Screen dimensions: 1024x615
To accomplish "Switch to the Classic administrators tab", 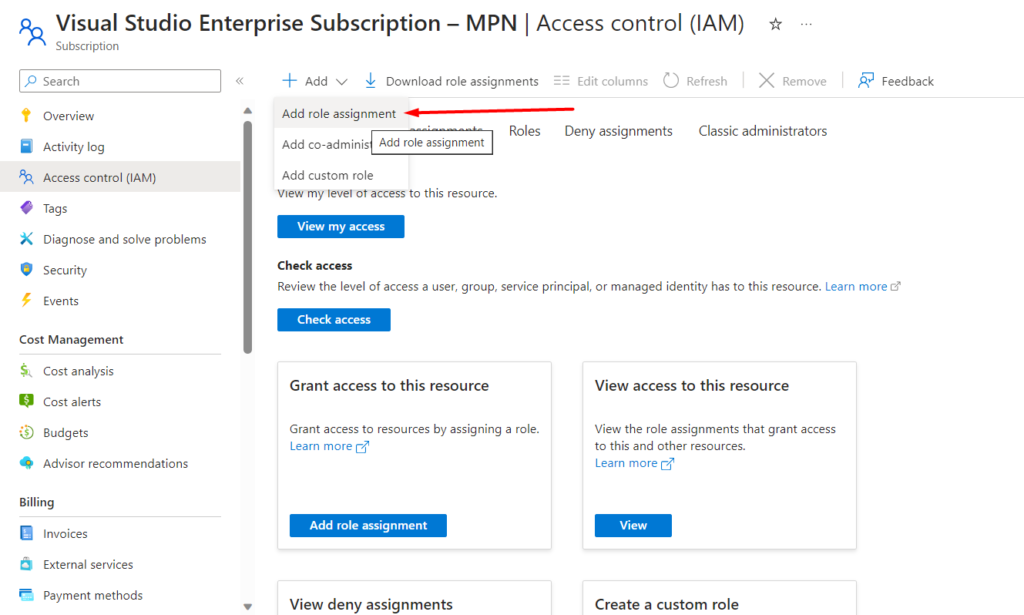I will [763, 131].
